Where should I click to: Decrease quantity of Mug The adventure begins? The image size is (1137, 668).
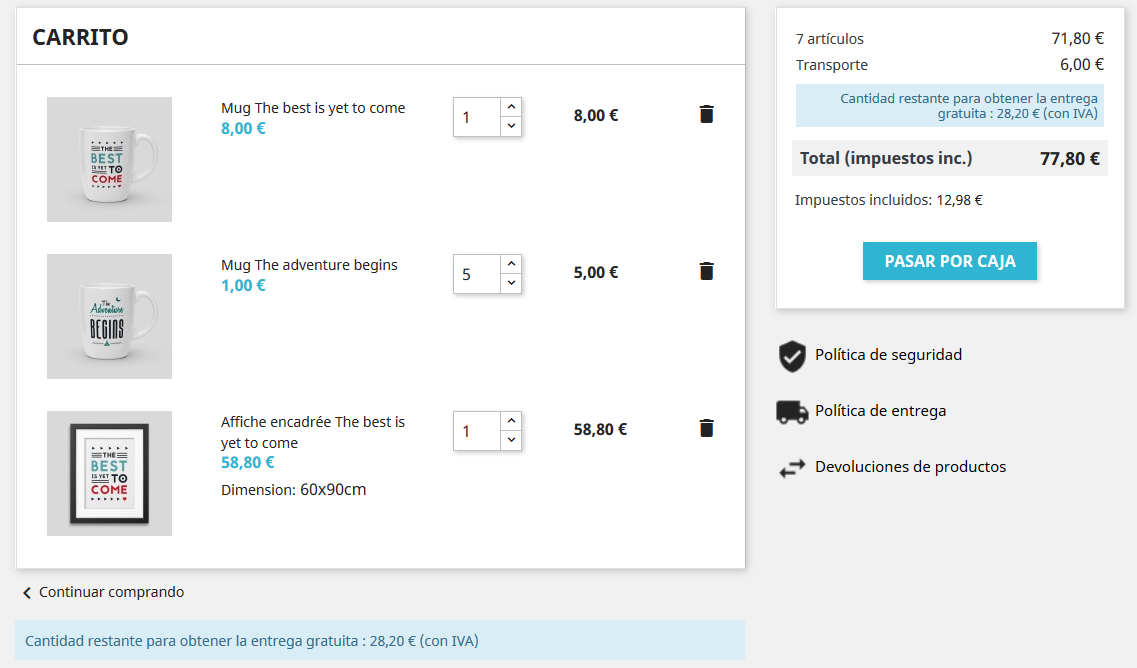(x=511, y=283)
